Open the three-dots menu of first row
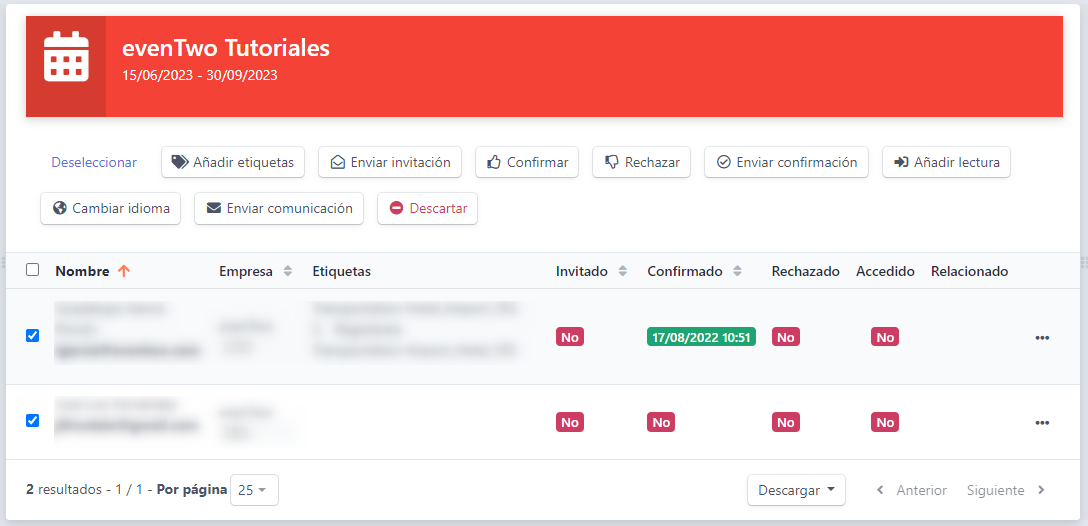The image size is (1088, 526). coord(1042,337)
